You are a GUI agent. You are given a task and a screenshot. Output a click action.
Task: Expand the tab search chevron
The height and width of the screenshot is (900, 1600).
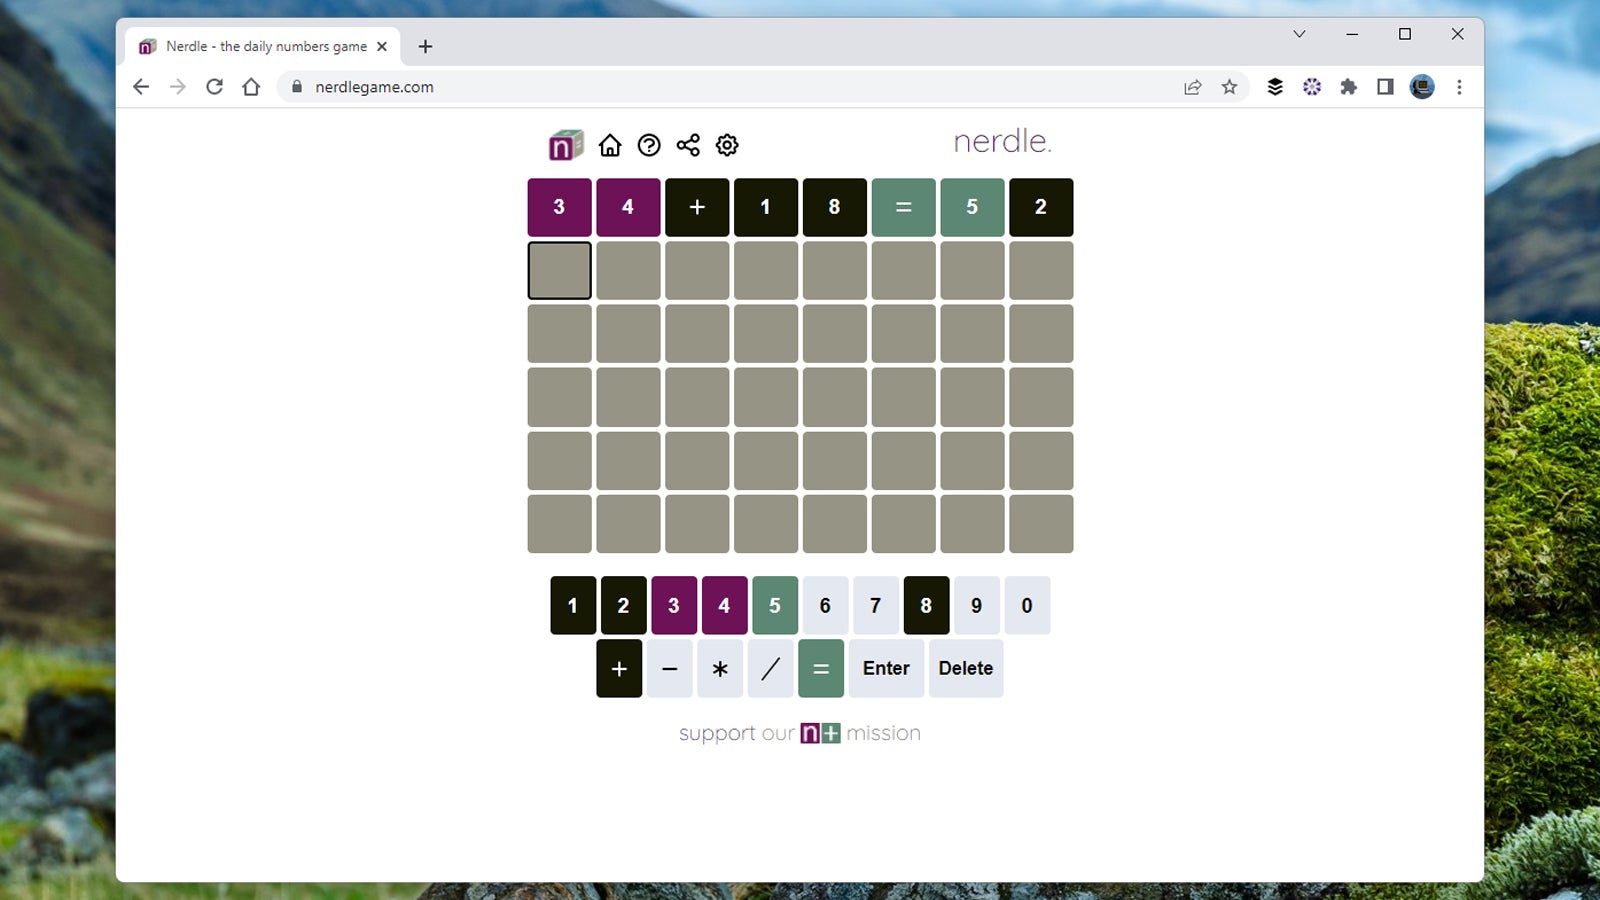1299,34
